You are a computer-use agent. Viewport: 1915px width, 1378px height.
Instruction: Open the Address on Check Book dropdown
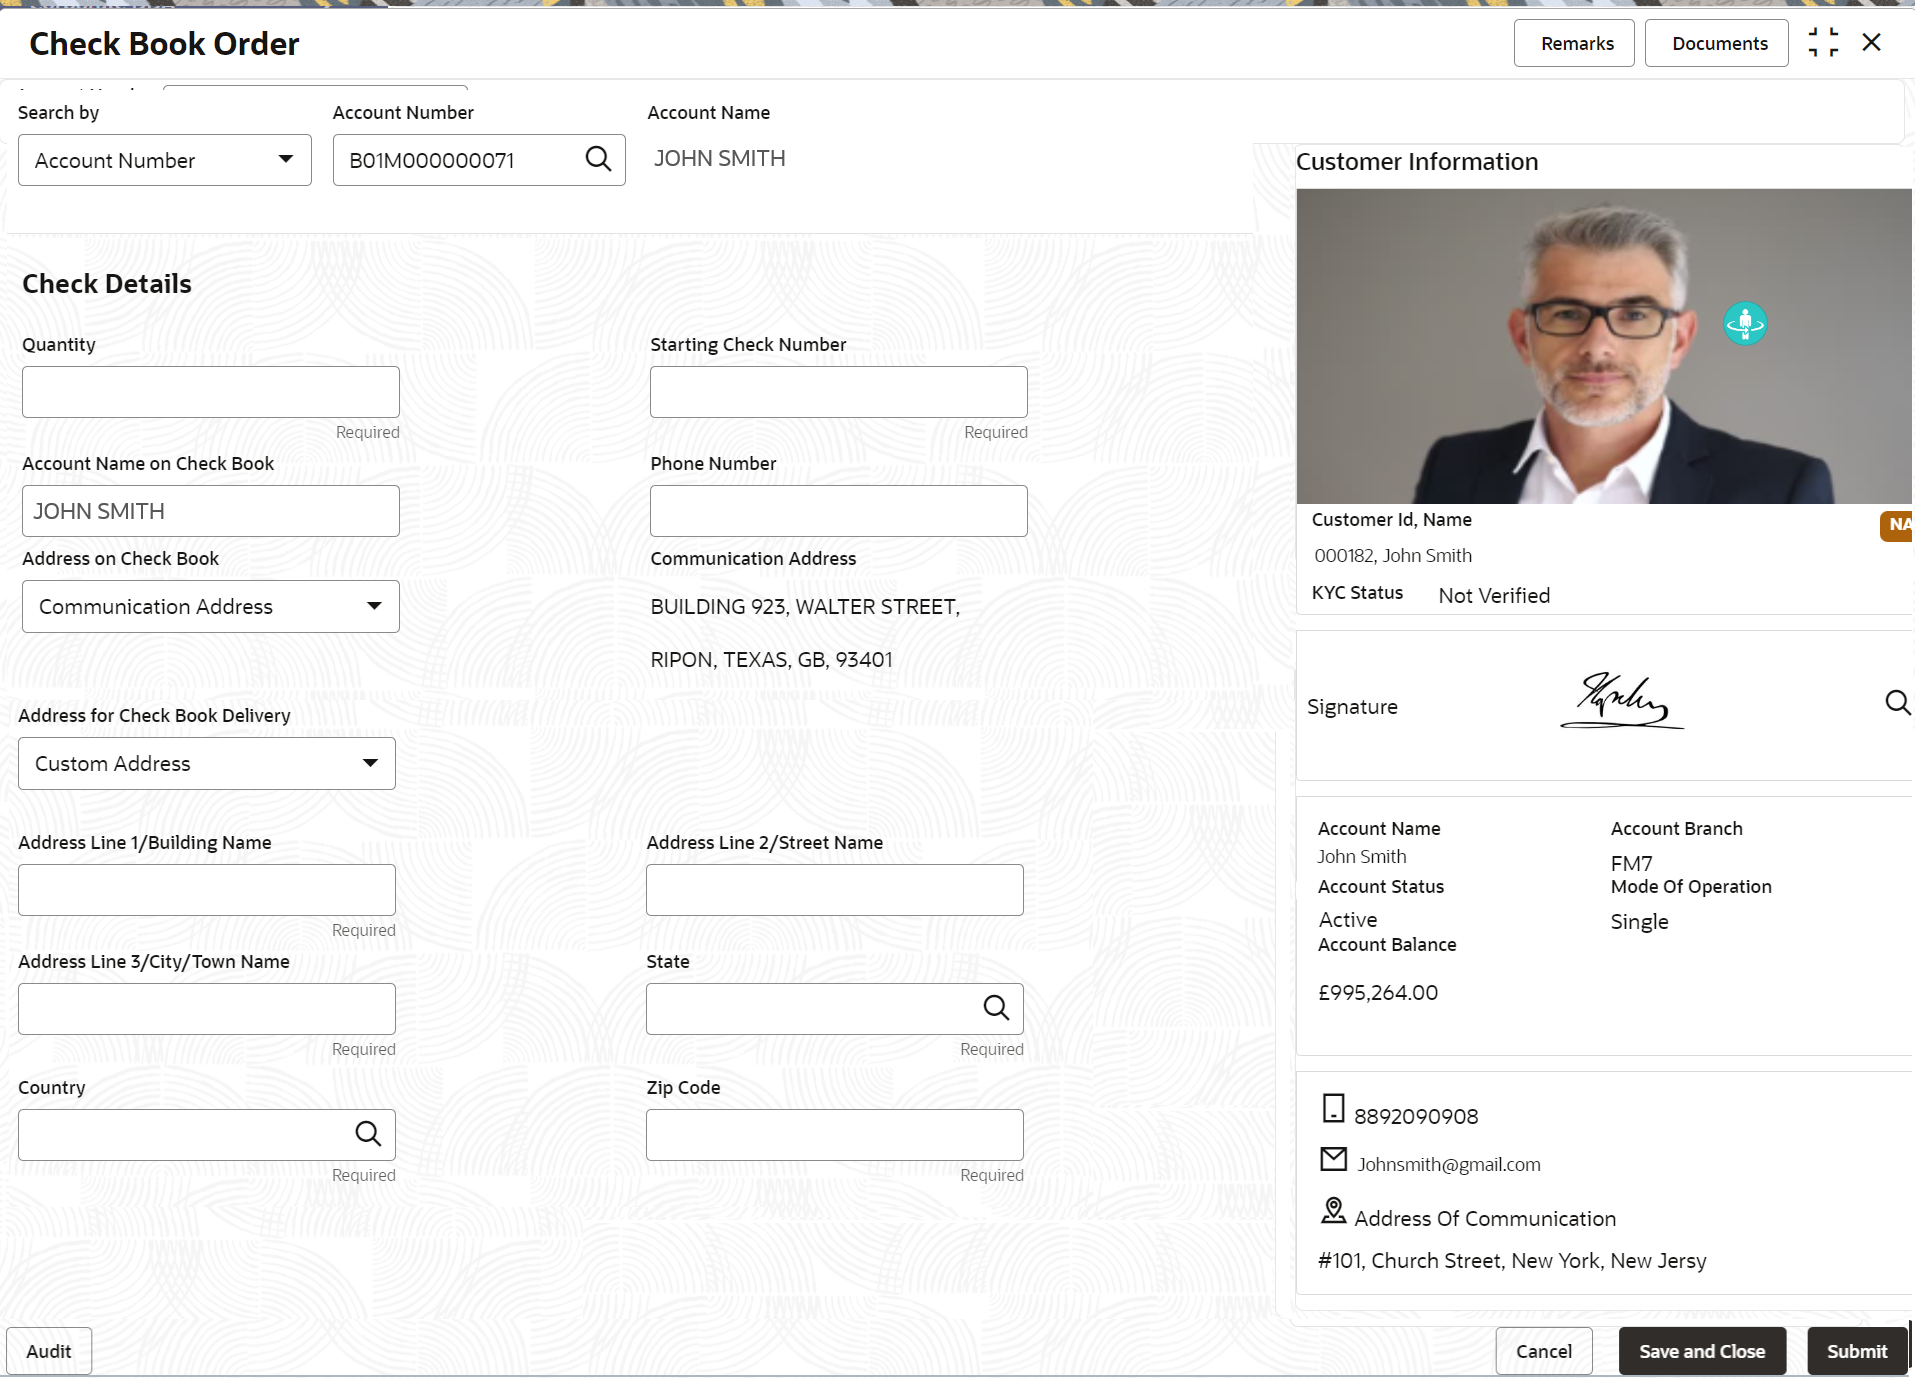211,607
